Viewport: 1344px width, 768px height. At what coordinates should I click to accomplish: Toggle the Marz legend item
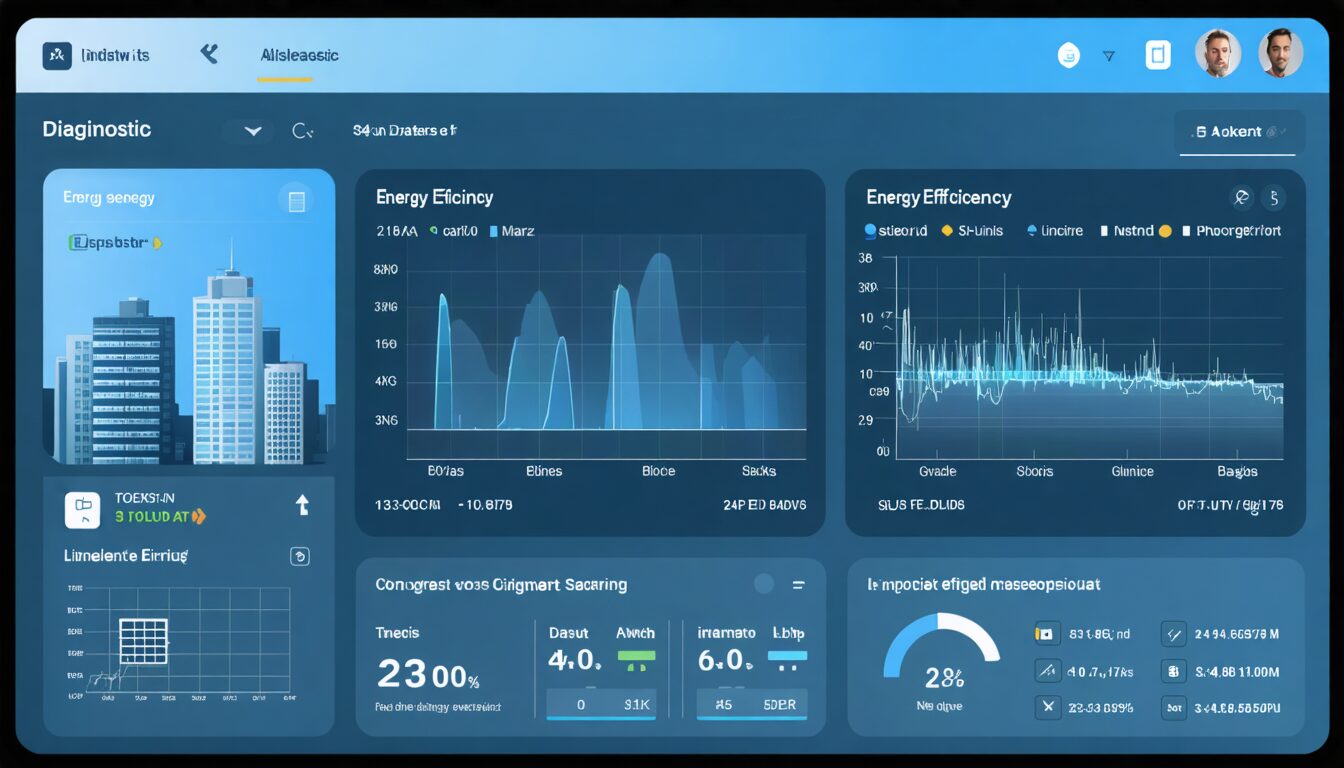(511, 231)
